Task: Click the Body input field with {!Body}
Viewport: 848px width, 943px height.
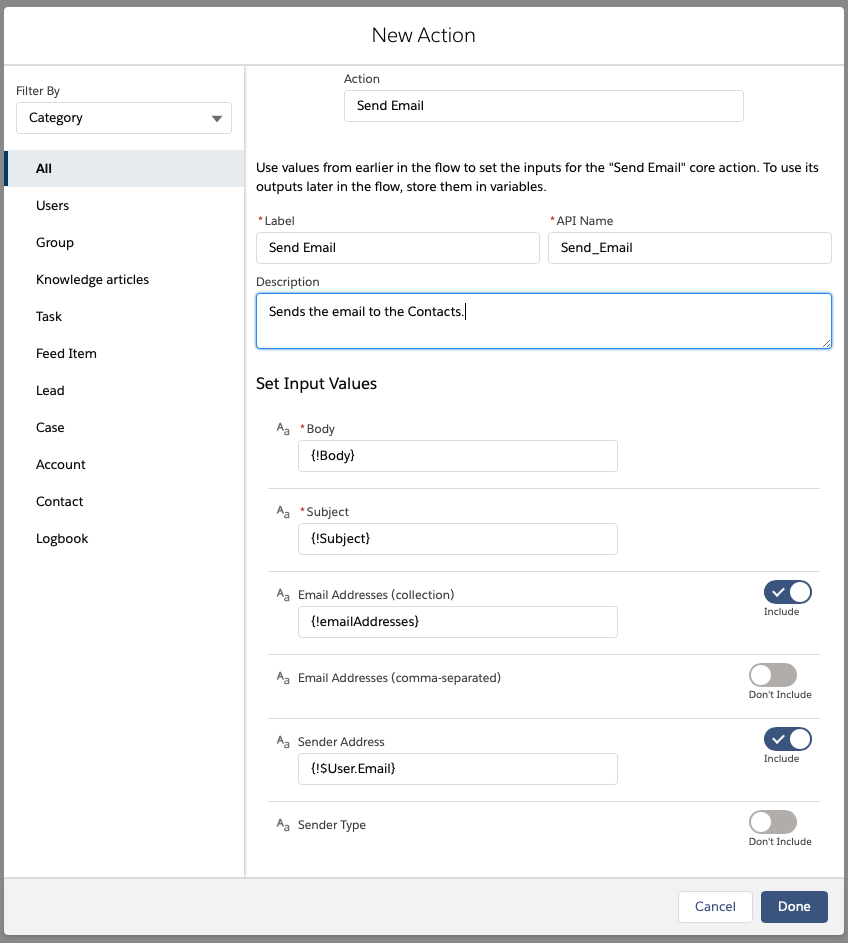Action: coord(458,456)
